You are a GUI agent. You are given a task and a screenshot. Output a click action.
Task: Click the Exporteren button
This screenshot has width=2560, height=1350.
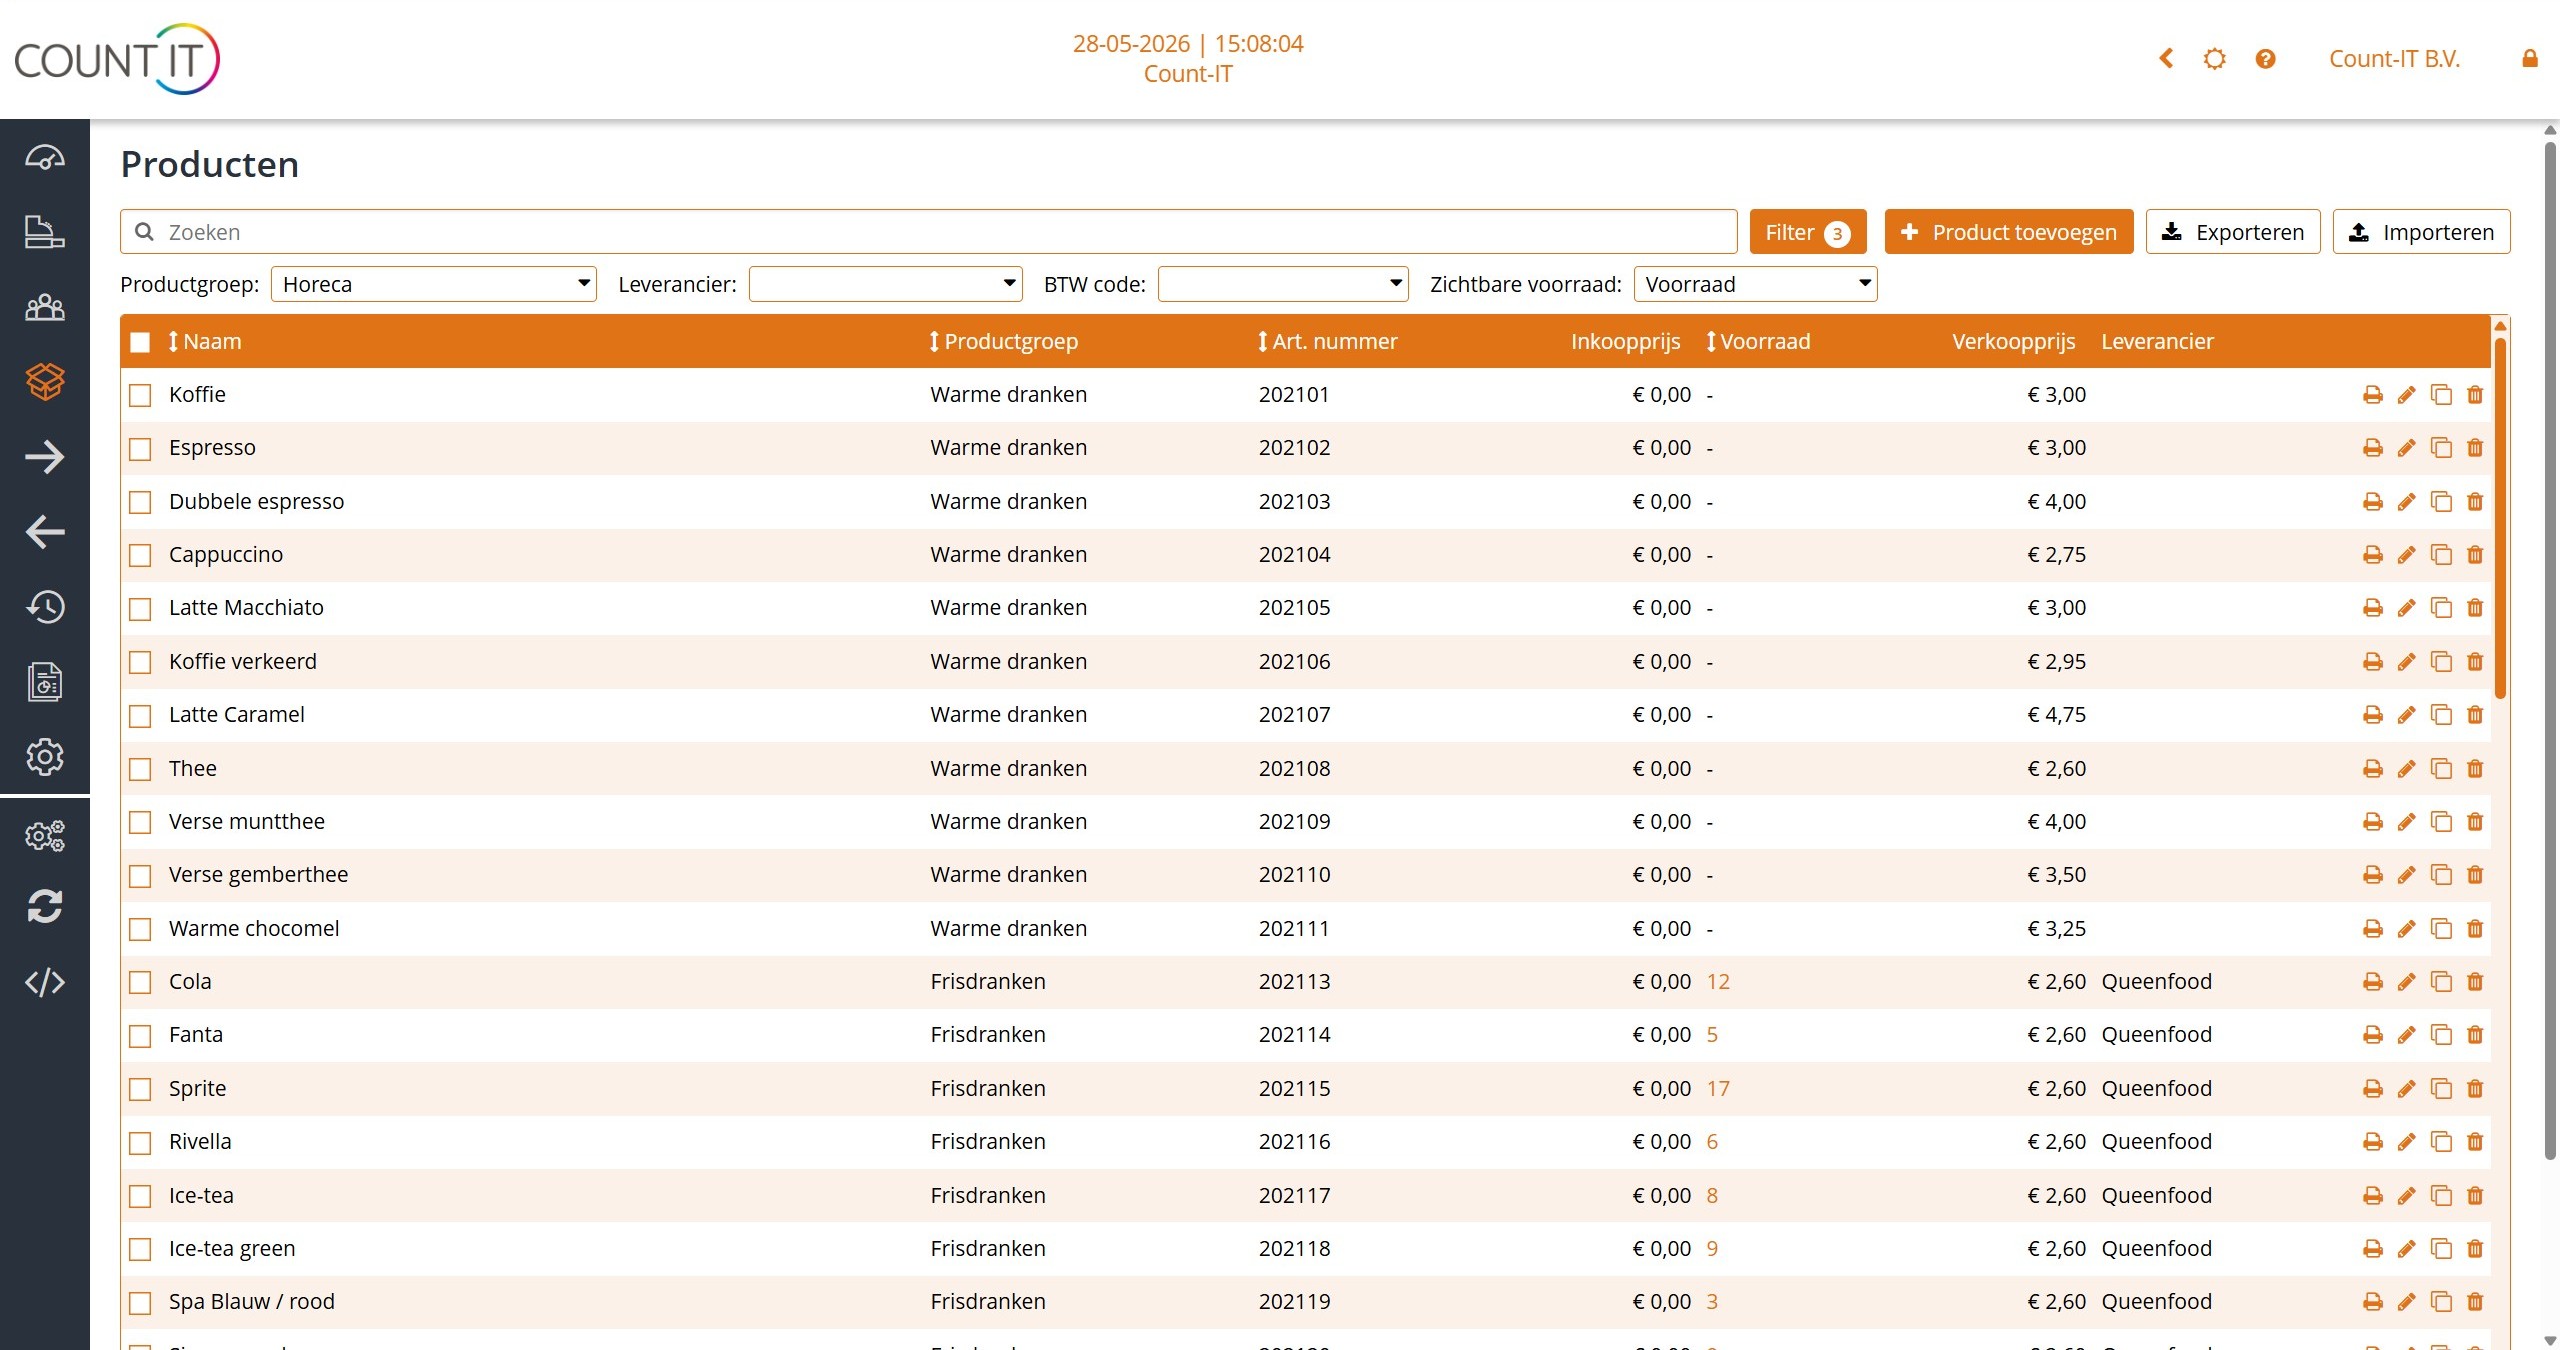point(2232,232)
